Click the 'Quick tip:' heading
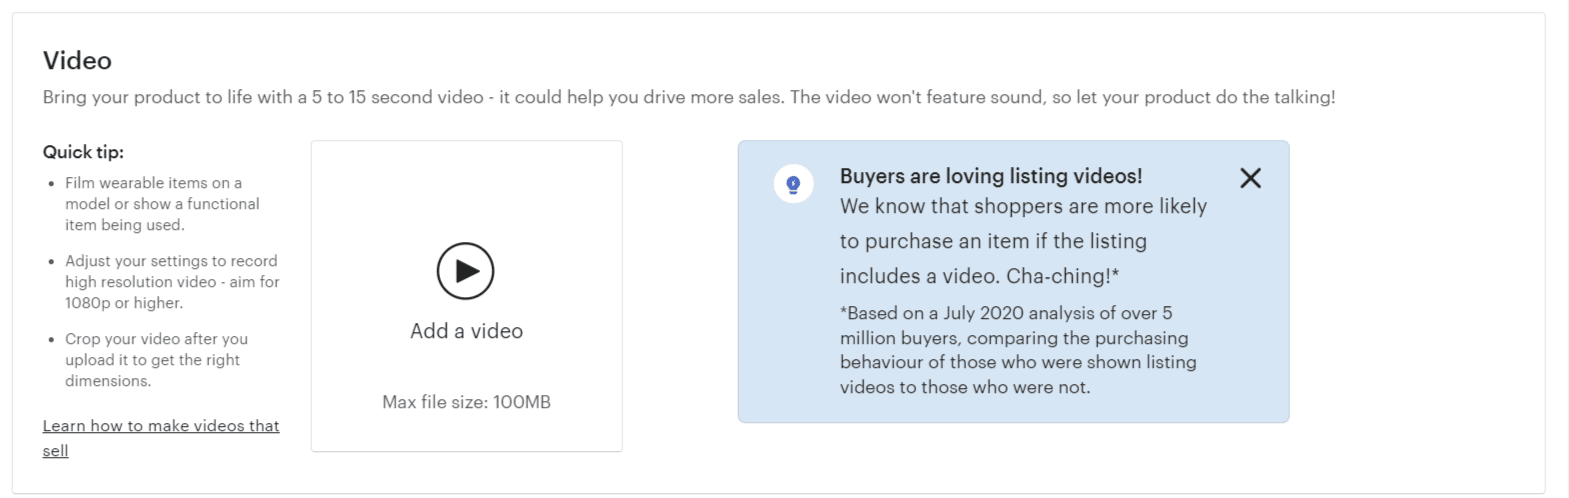Screen dimensions: 1569x498 pos(83,152)
